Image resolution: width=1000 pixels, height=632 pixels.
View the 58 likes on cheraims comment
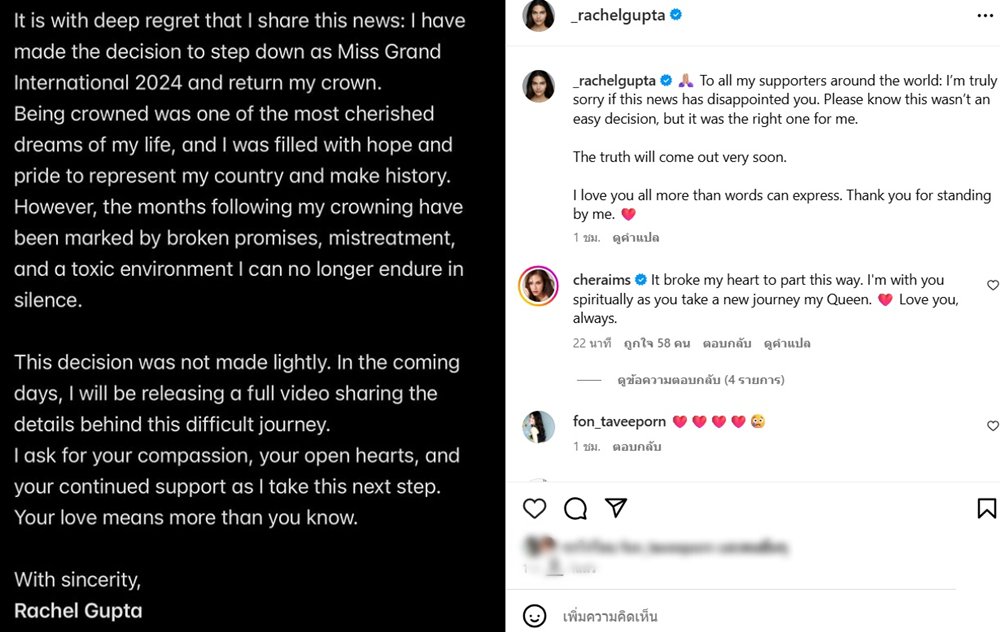(657, 343)
